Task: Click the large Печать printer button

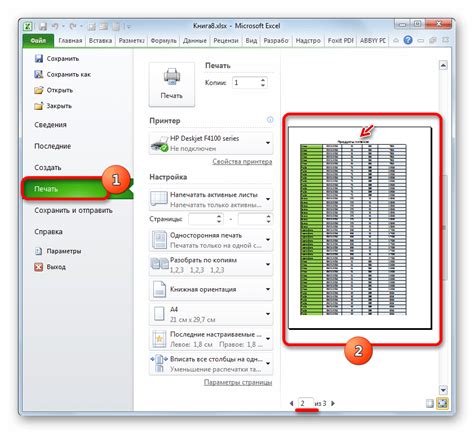Action: 171,84
